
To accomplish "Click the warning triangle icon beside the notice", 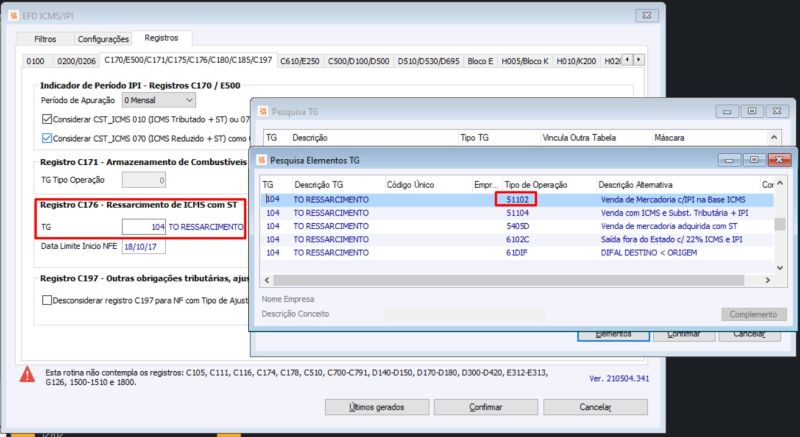I will [x=27, y=375].
